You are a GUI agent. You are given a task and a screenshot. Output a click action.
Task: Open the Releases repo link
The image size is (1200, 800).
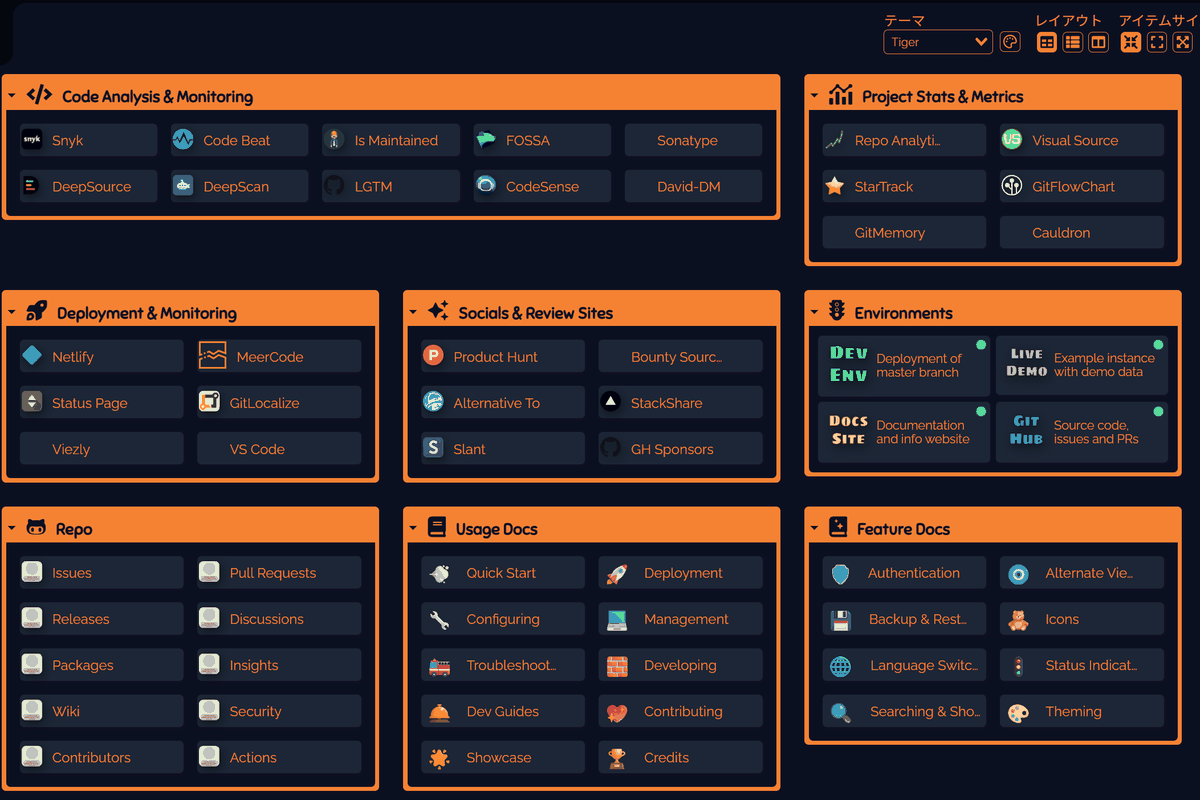(x=102, y=619)
